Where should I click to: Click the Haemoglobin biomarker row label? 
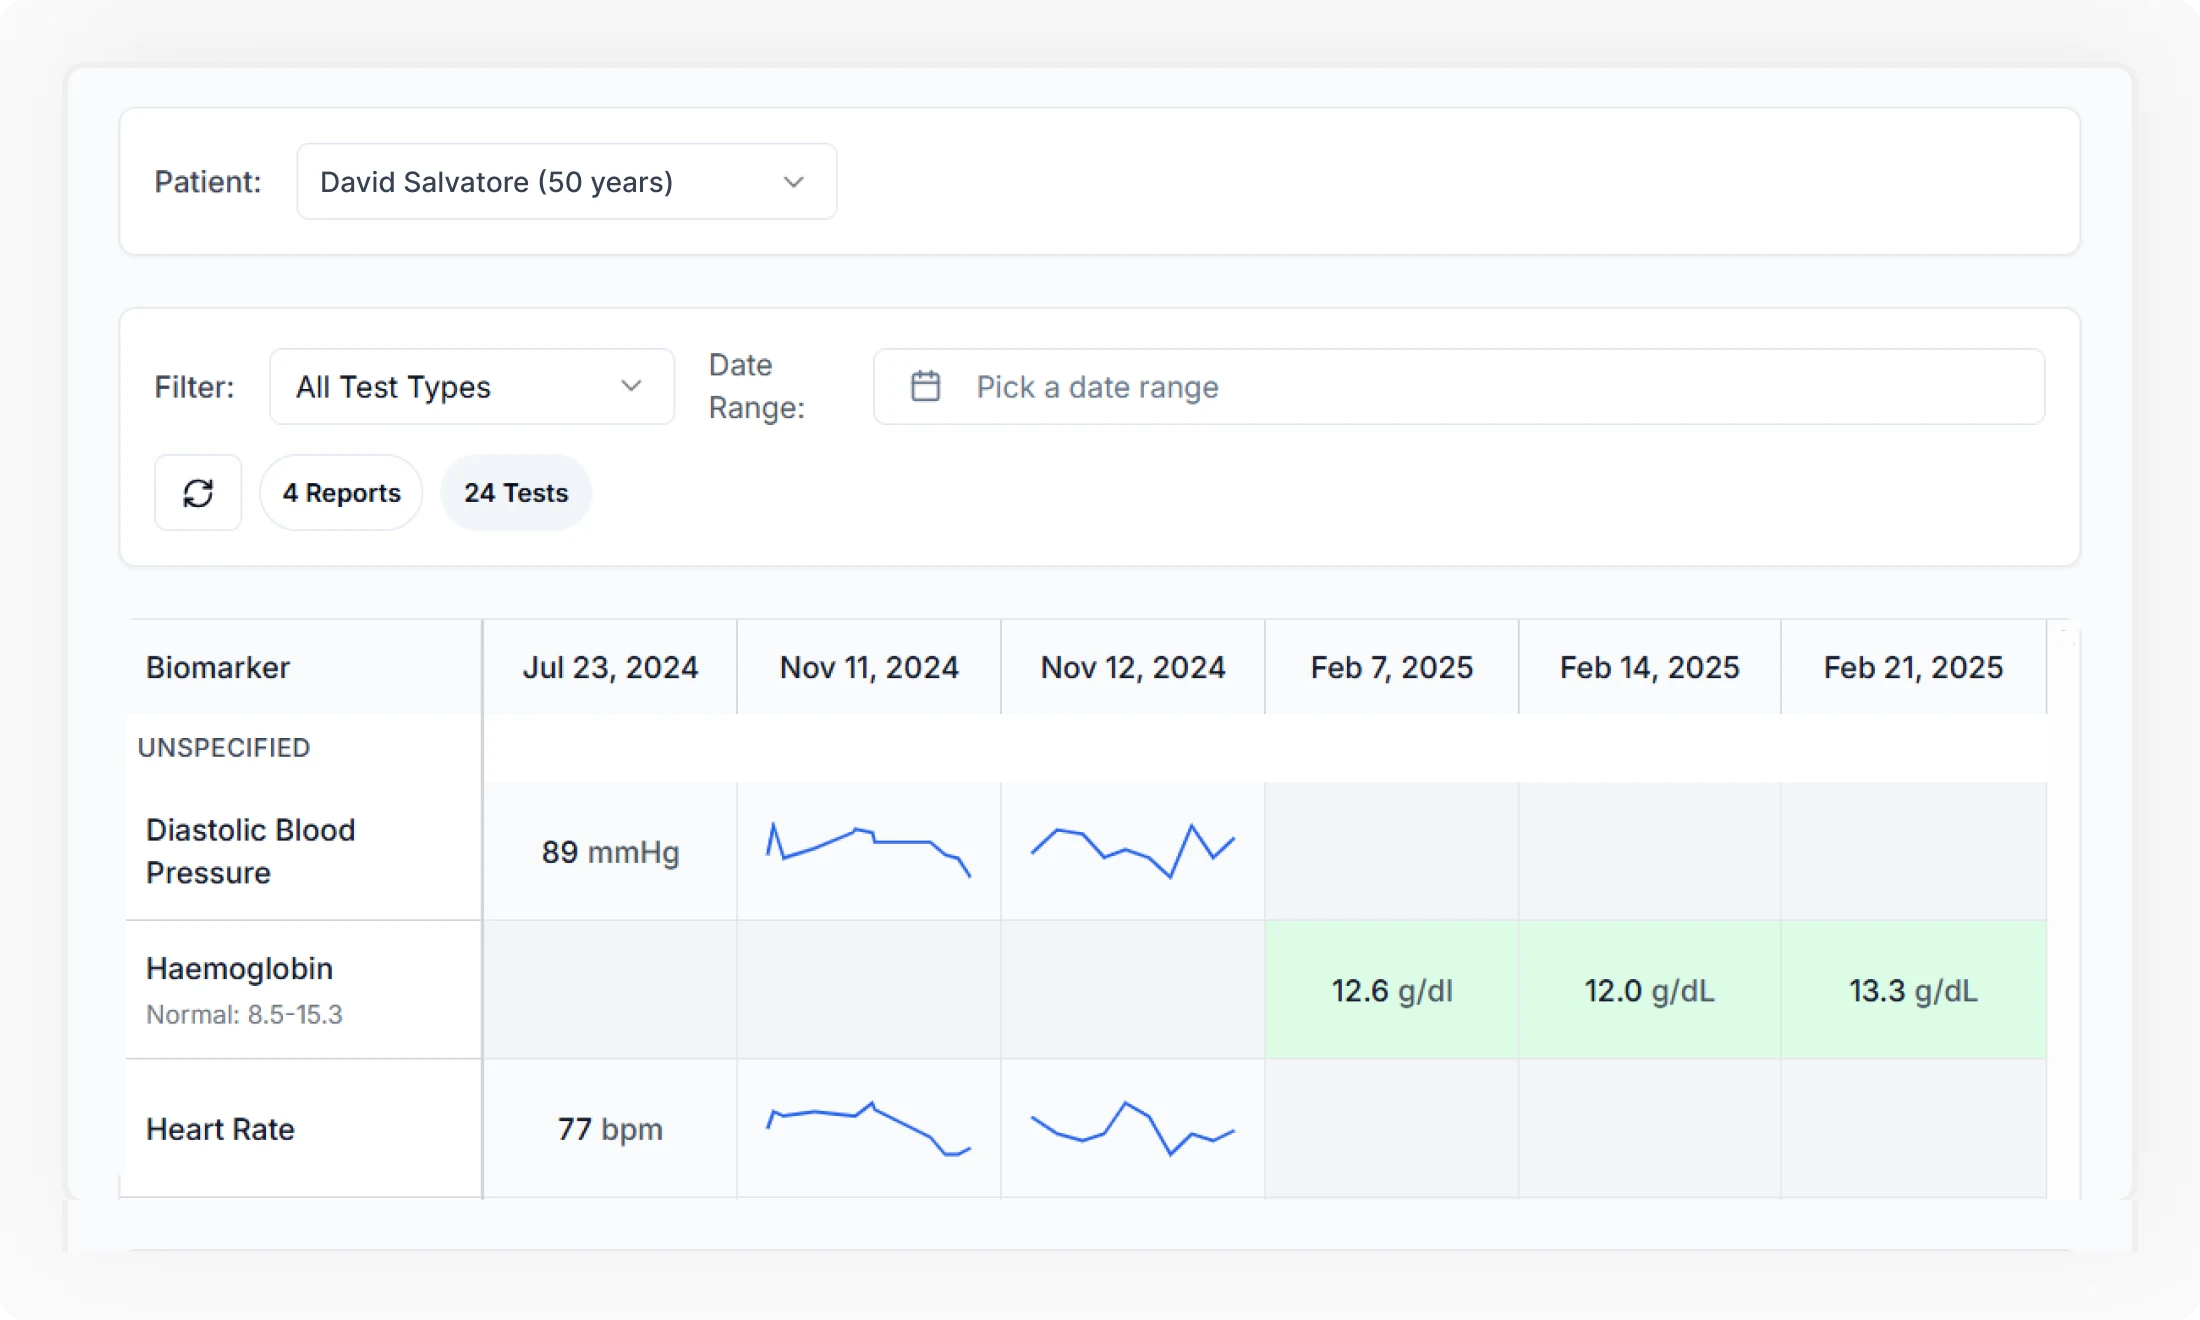click(240, 968)
